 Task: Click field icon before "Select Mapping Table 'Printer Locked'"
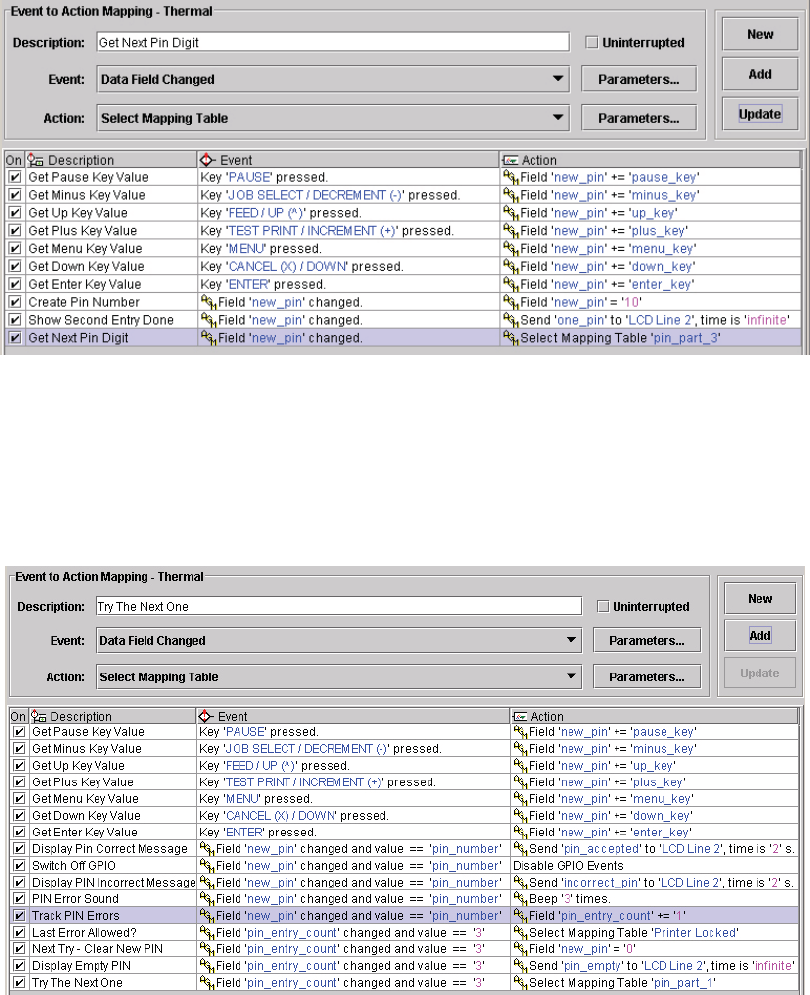(521, 932)
